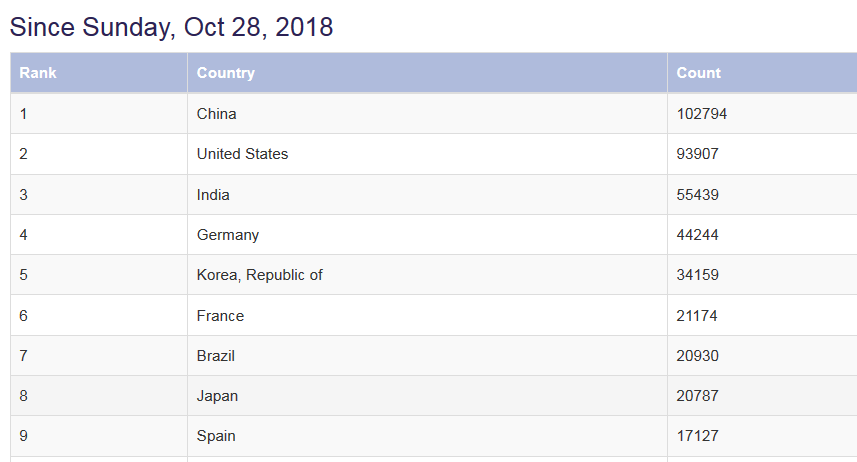The height and width of the screenshot is (462, 857).
Task: Select the United States country cell
Action: [427, 154]
